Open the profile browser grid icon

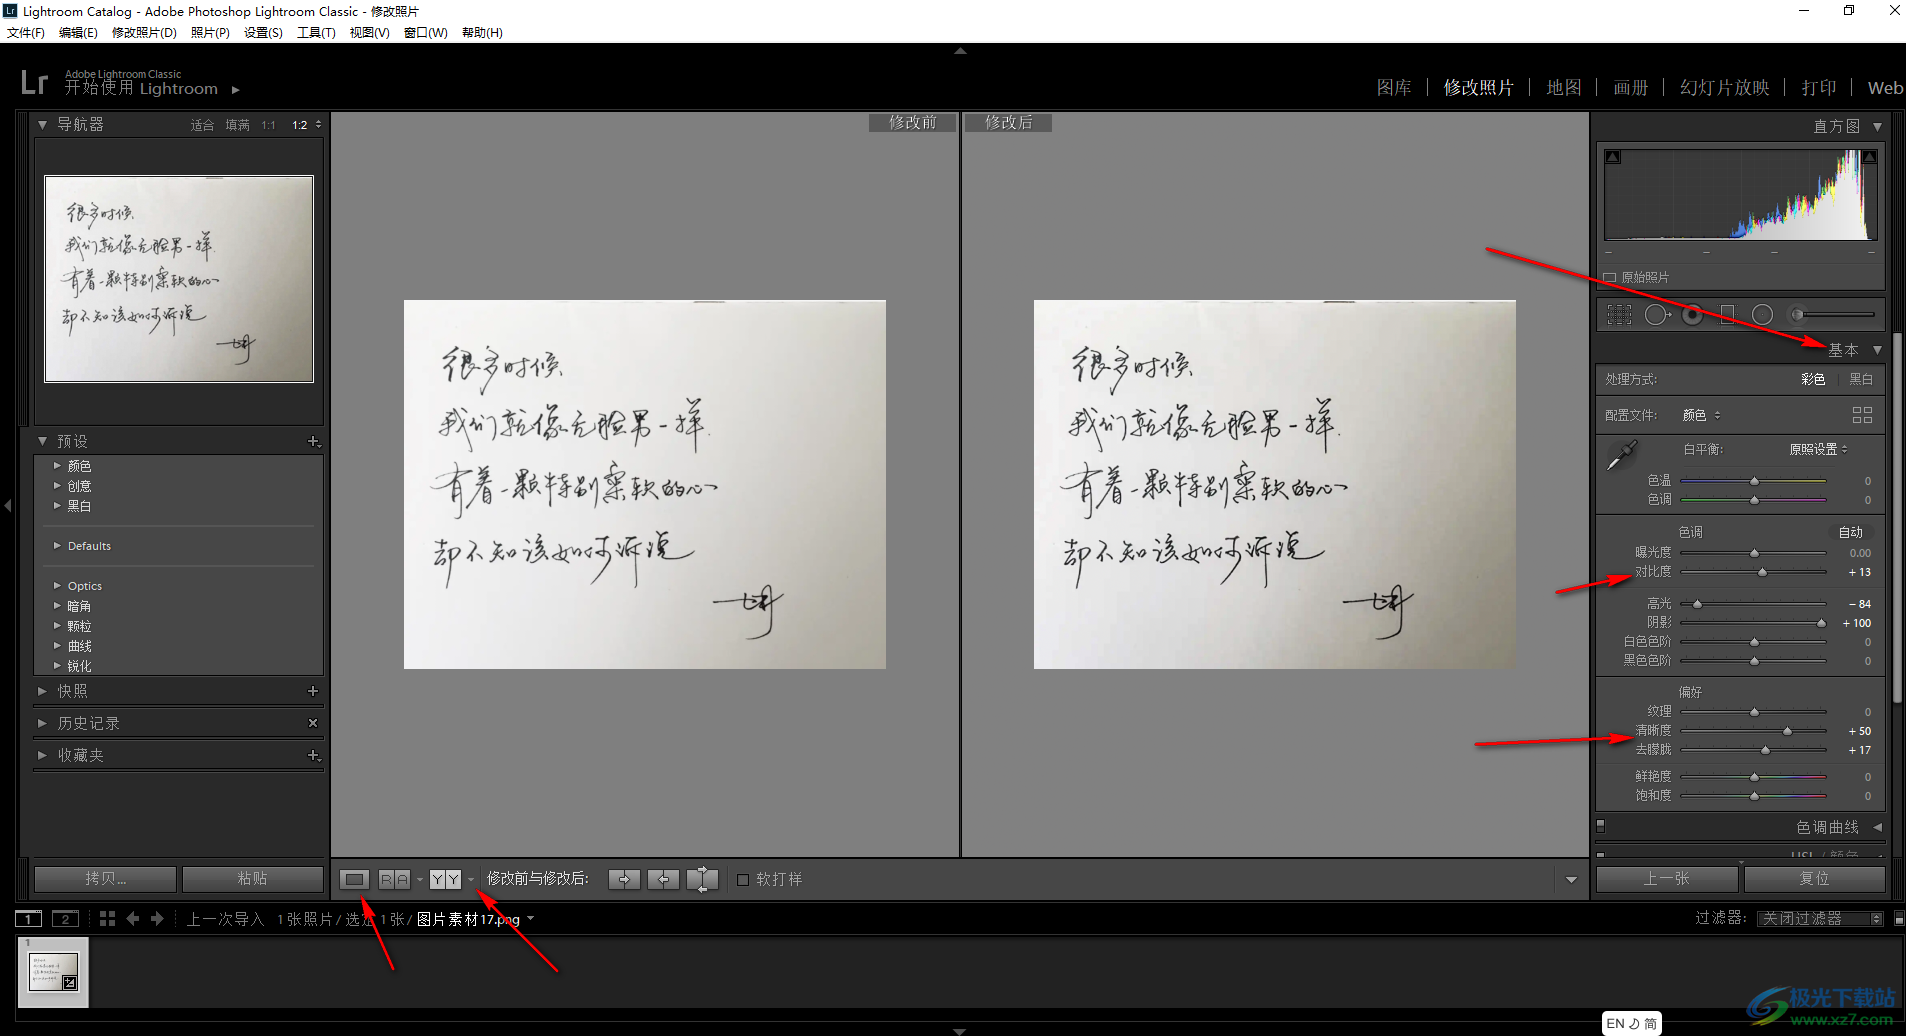pyautogui.click(x=1862, y=415)
